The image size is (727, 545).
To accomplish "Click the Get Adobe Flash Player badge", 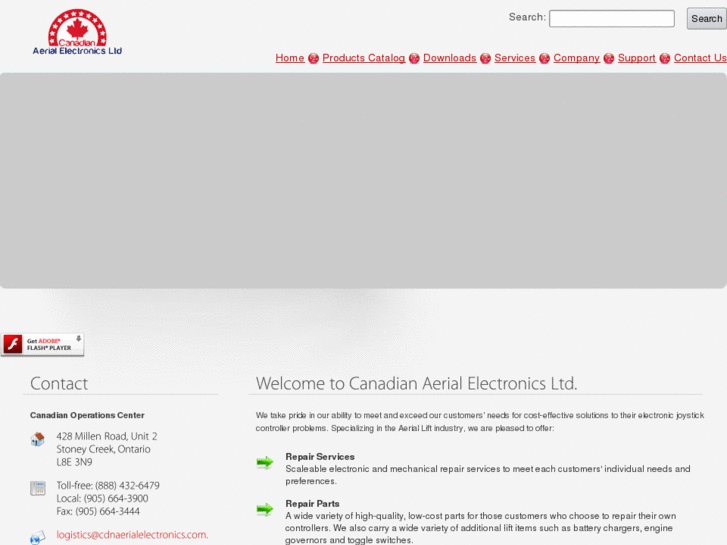I will [x=42, y=345].
